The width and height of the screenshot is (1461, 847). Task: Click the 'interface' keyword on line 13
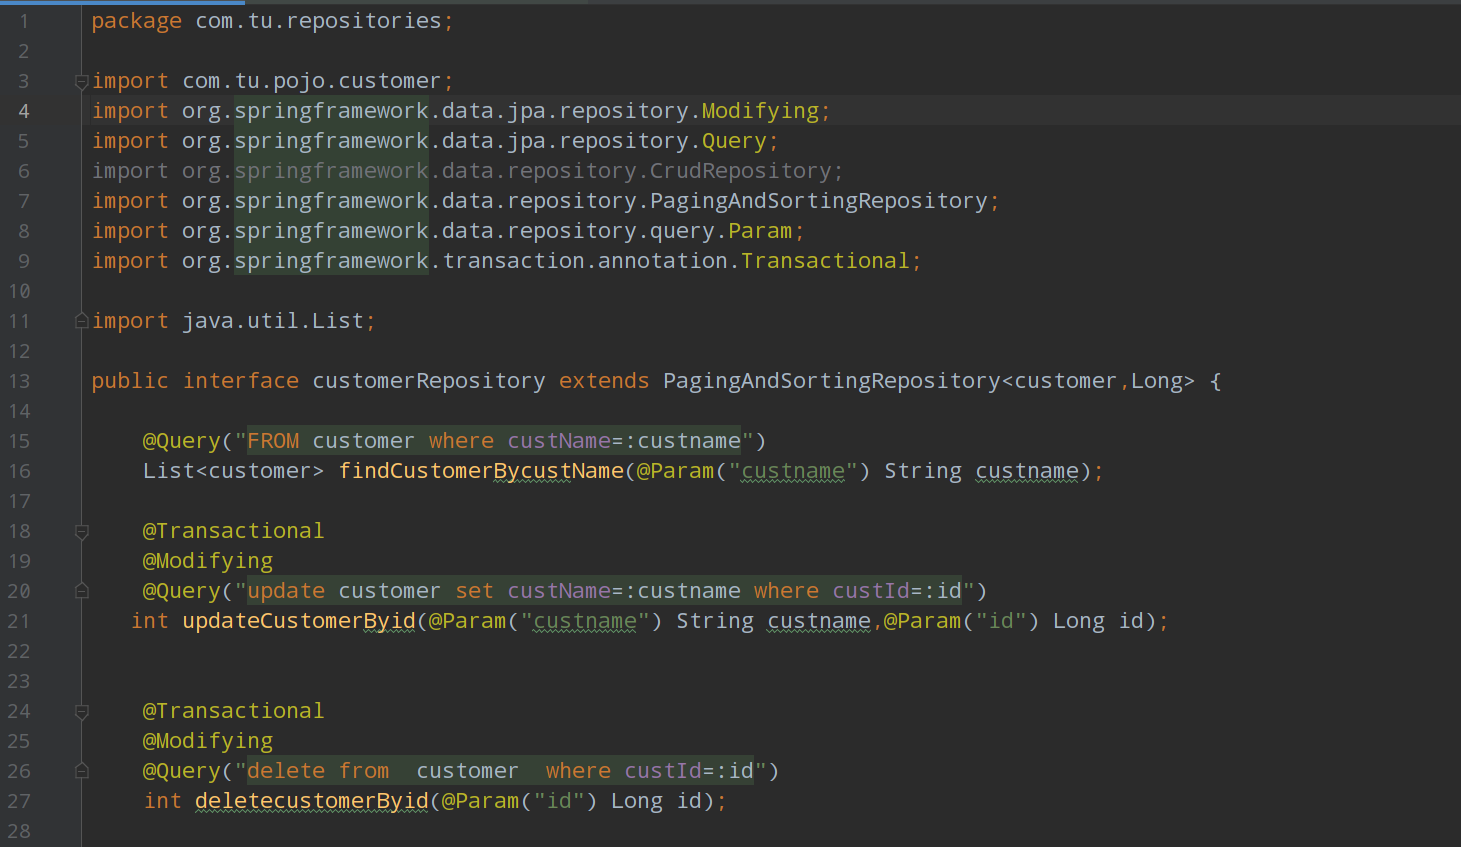point(241,381)
